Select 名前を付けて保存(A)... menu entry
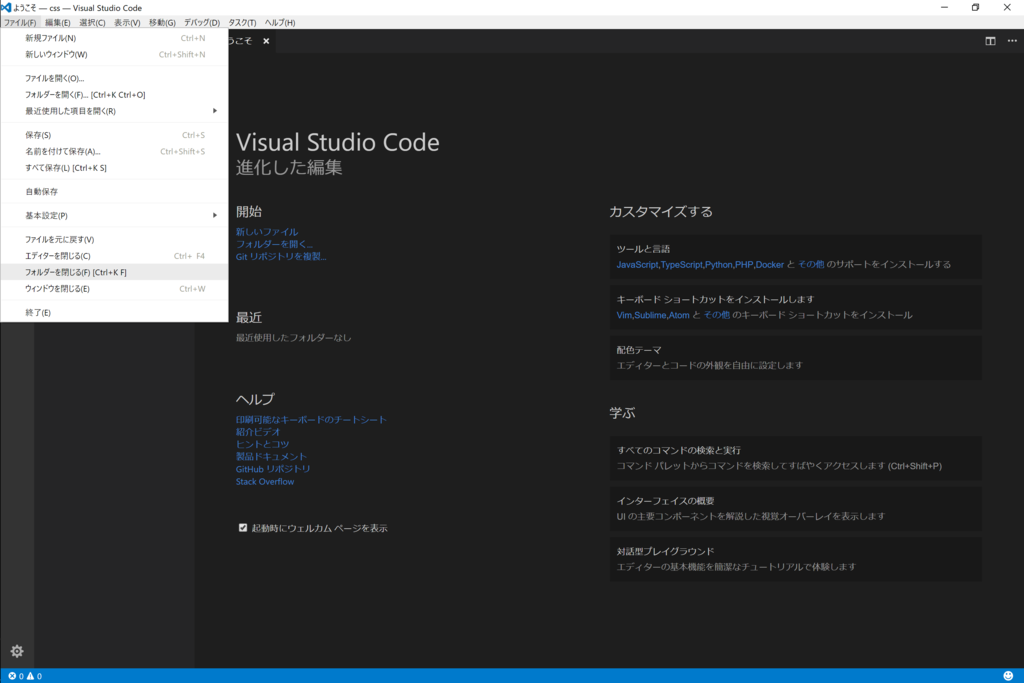The height and width of the screenshot is (683, 1024). tap(114, 151)
